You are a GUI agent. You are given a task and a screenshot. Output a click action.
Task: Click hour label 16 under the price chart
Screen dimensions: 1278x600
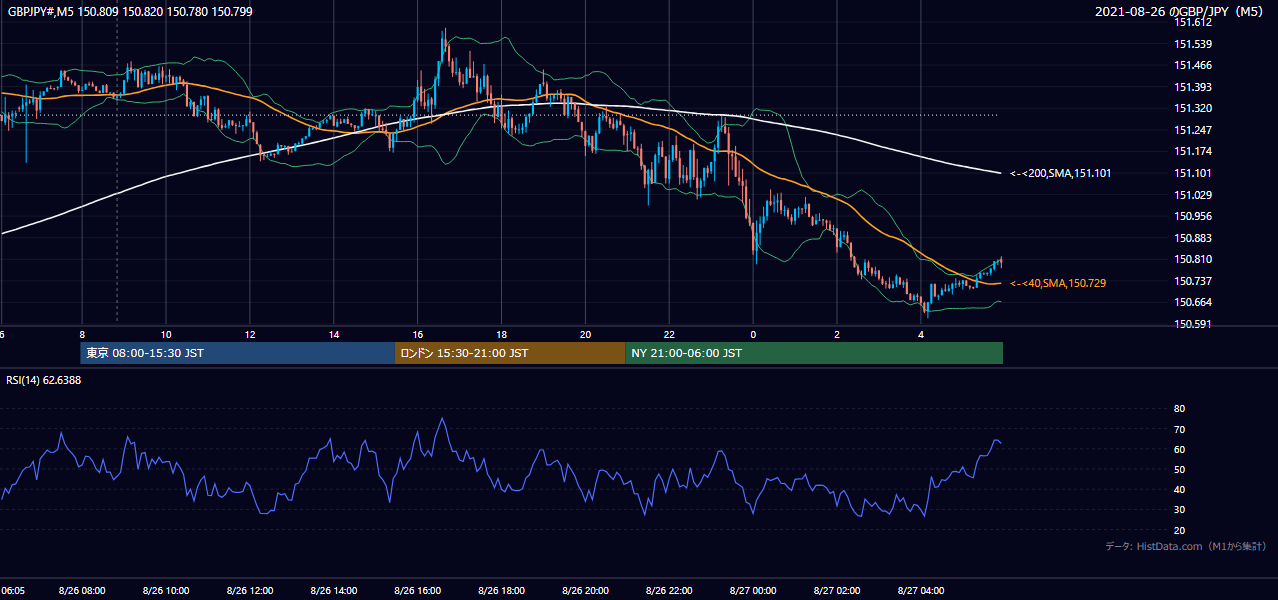pyautogui.click(x=417, y=334)
